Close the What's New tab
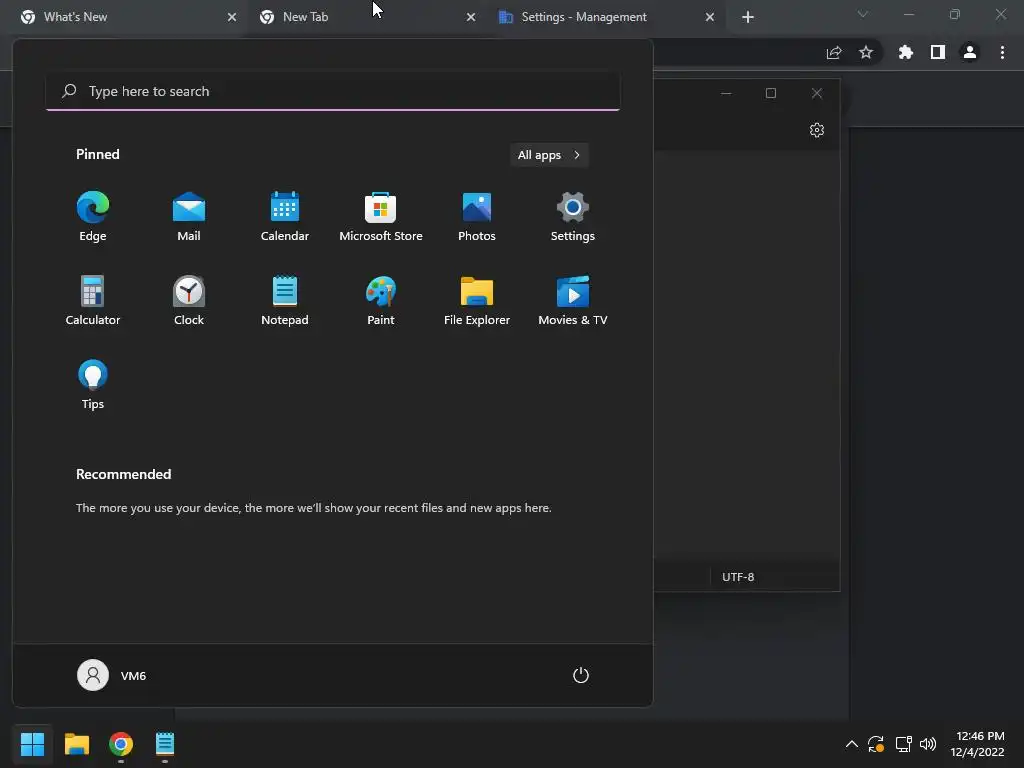Image resolution: width=1024 pixels, height=768 pixels. (232, 18)
